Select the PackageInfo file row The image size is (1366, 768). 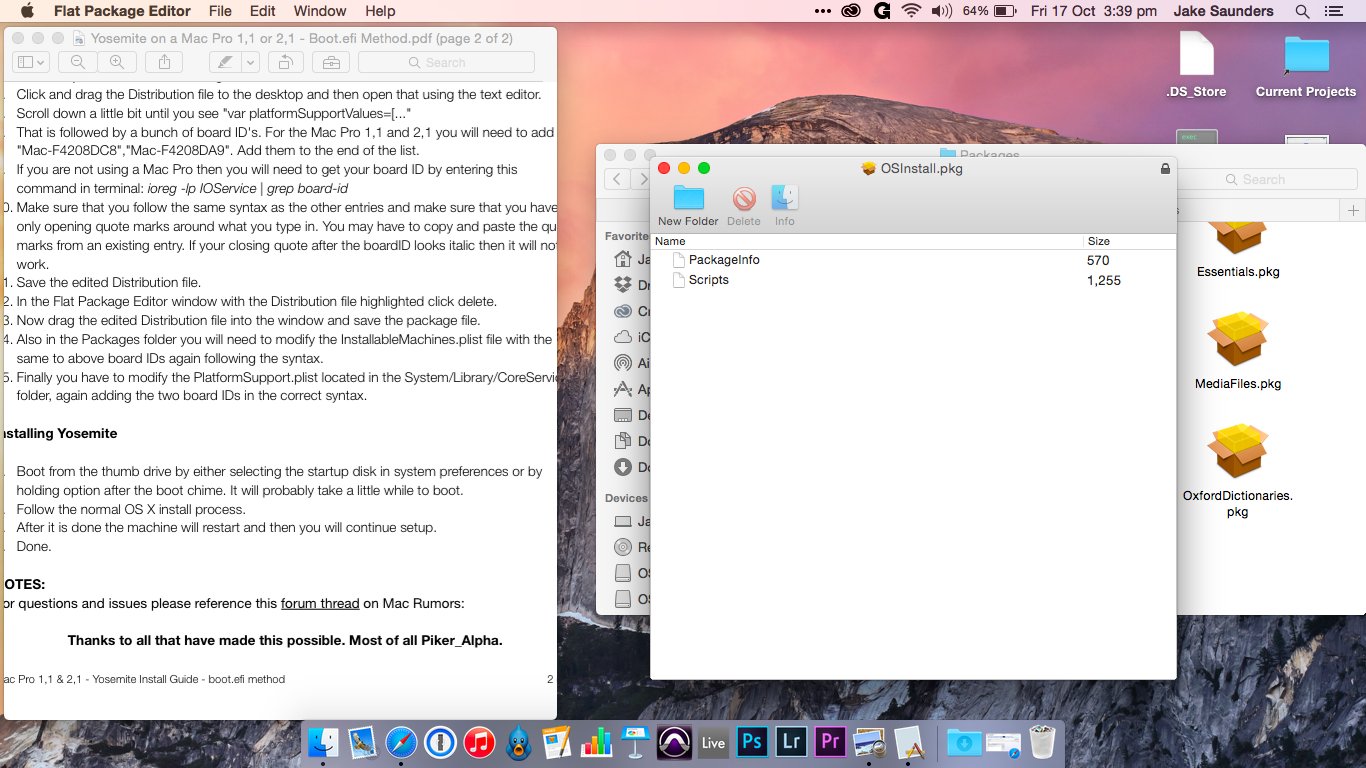913,260
